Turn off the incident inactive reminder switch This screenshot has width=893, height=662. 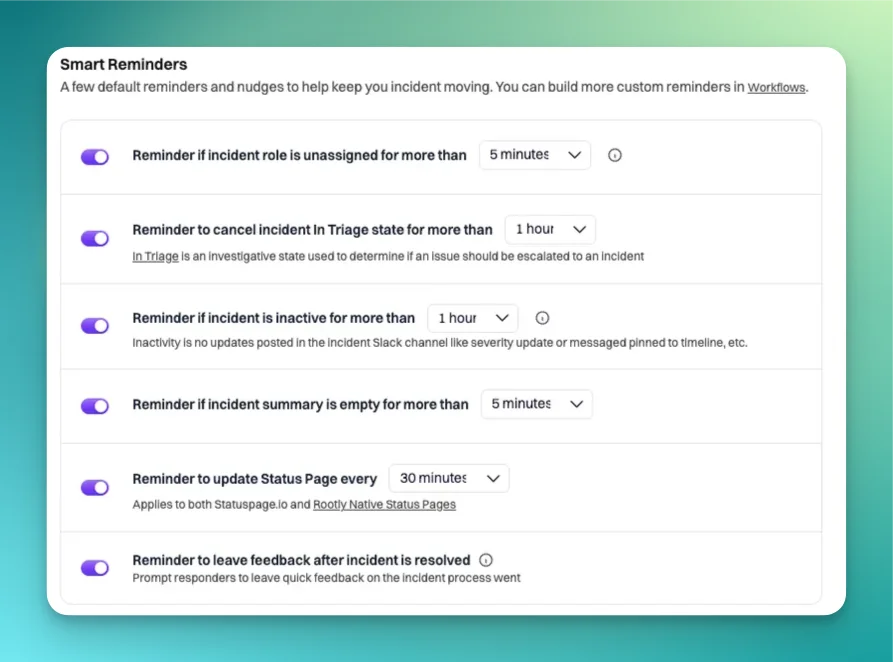tap(95, 325)
